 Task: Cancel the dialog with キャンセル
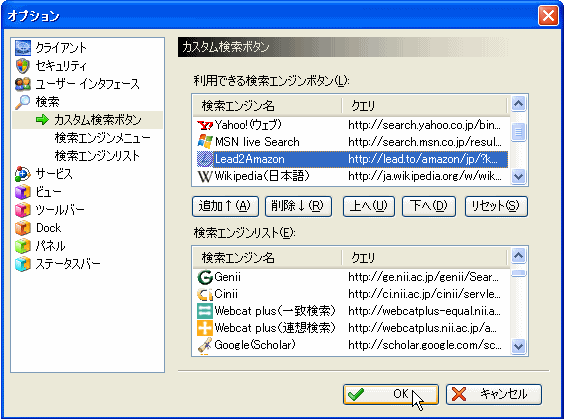coord(494,394)
